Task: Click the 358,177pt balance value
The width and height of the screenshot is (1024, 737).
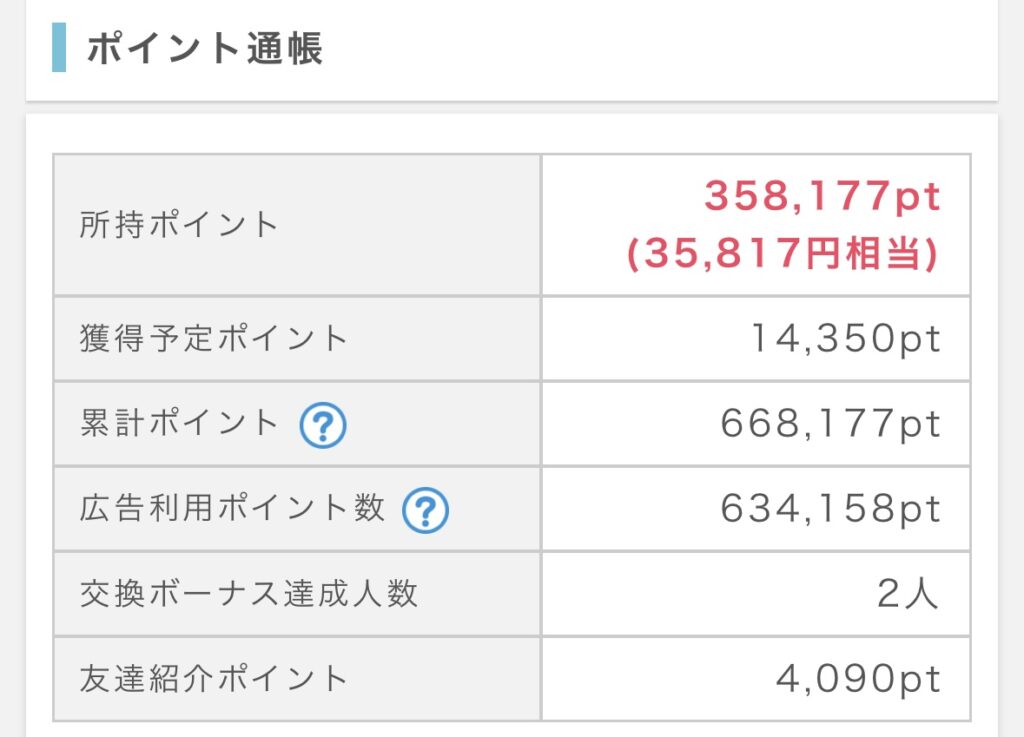Action: point(822,196)
